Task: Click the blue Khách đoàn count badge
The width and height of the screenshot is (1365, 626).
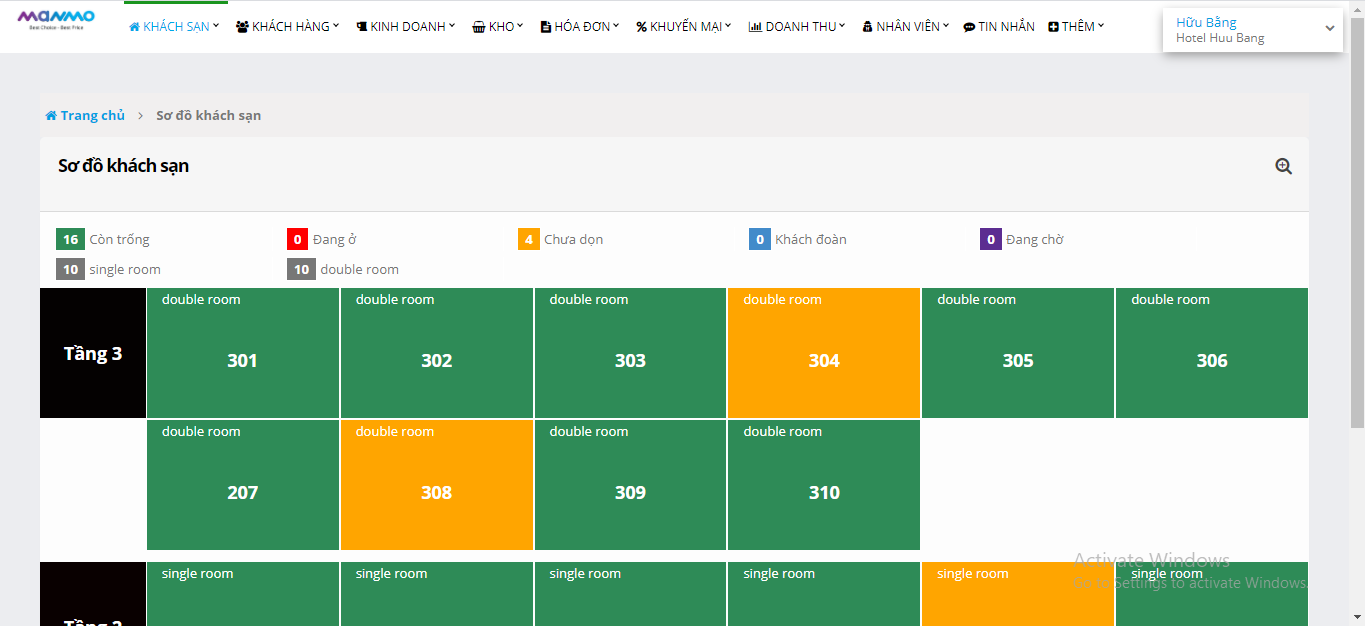Action: (x=760, y=240)
